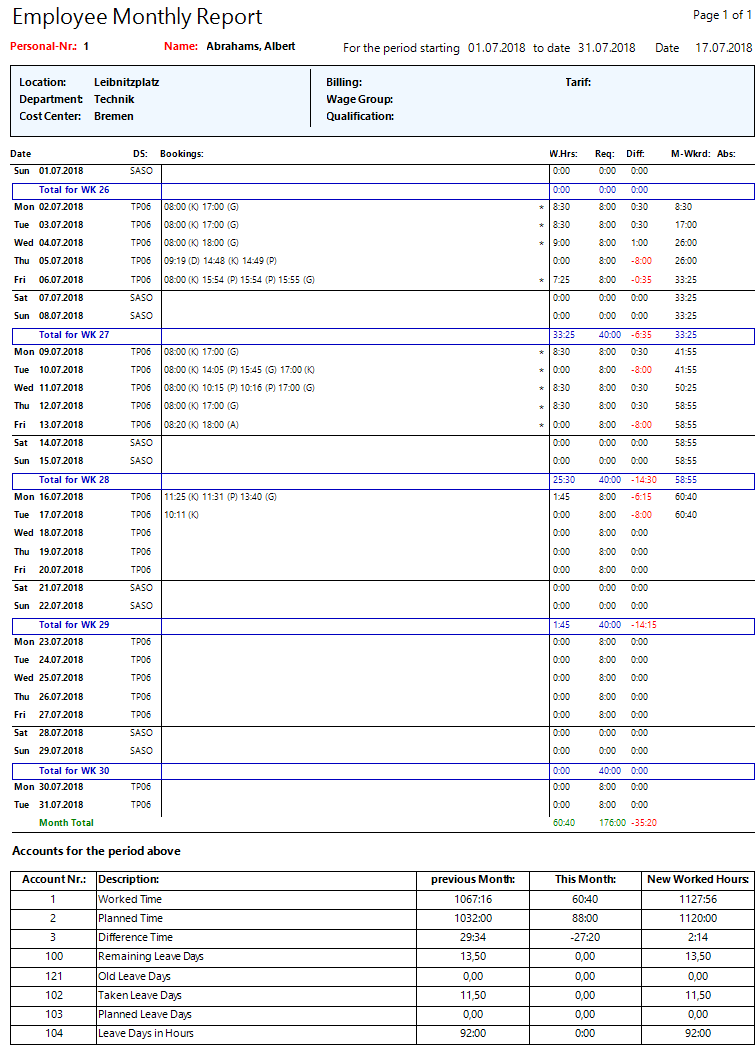The image size is (755, 1047).
Task: Click the M-Wkrd: column header
Action: tap(690, 154)
